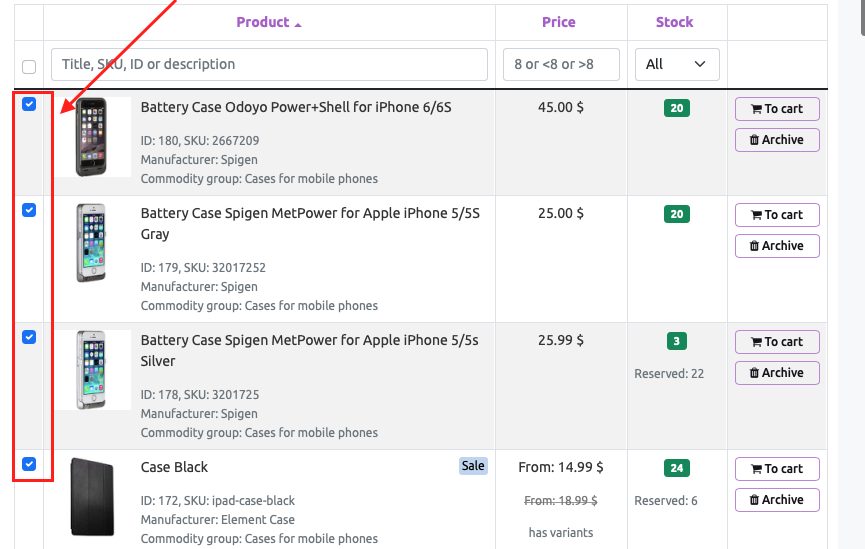Click stock badge 20 for Odoyo Power+Shell
The image size is (865, 549).
(x=676, y=108)
